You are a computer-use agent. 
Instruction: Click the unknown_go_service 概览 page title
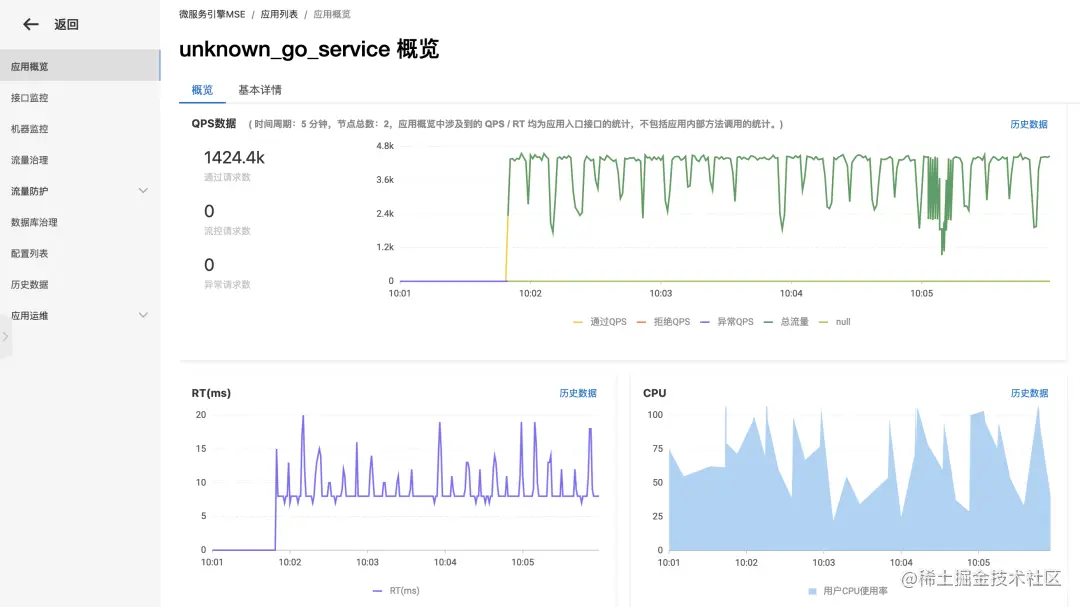click(x=309, y=49)
